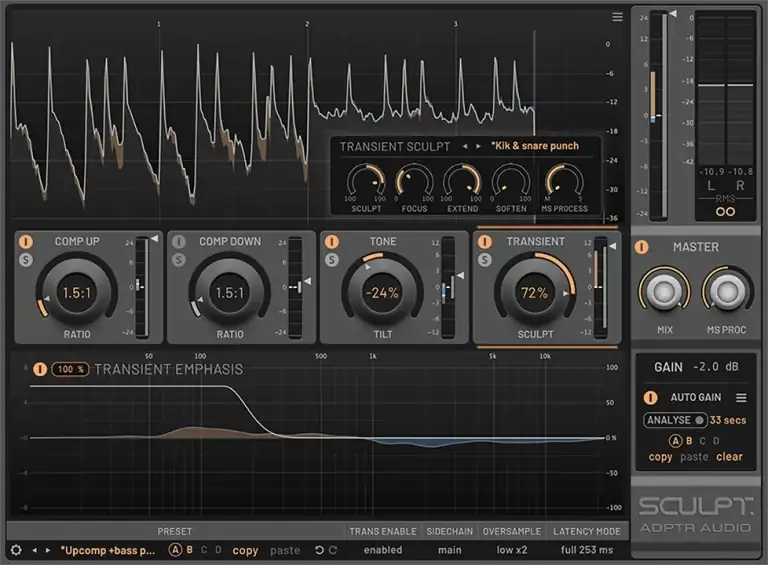Image resolution: width=768 pixels, height=565 pixels.
Task: Select Auto Gain slot B
Action: (689, 441)
